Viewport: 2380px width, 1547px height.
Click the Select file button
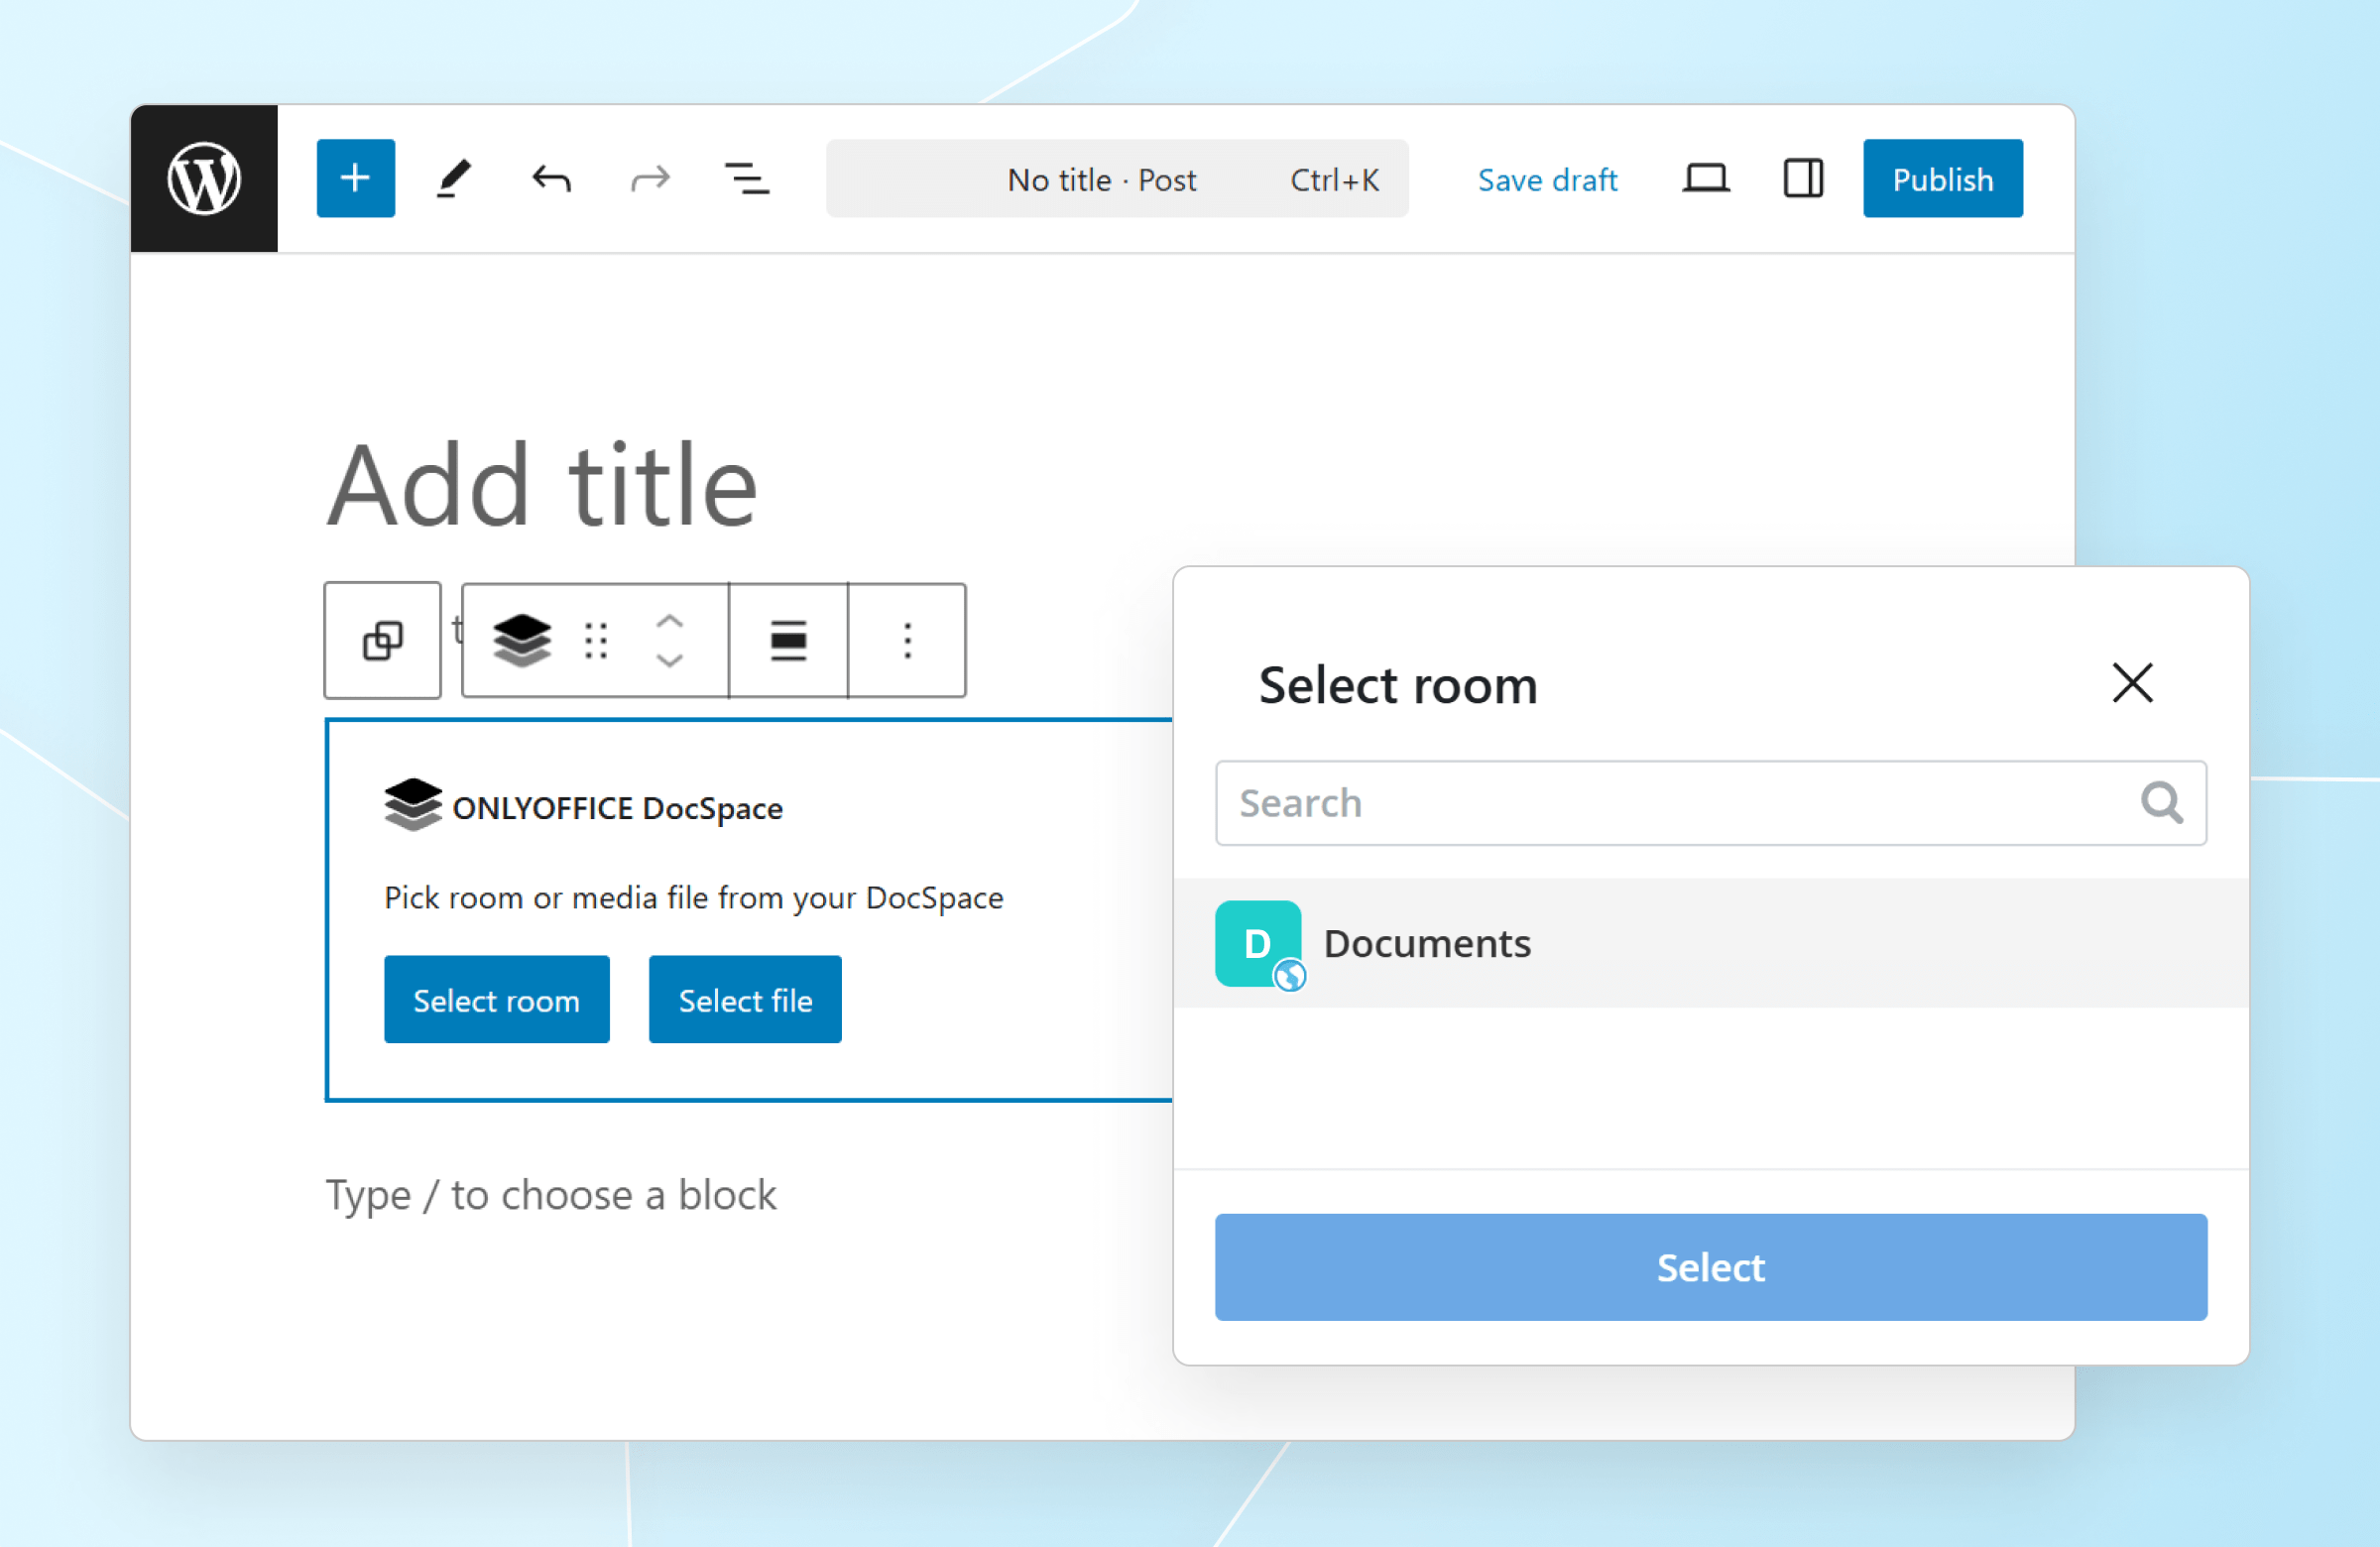click(x=745, y=1000)
